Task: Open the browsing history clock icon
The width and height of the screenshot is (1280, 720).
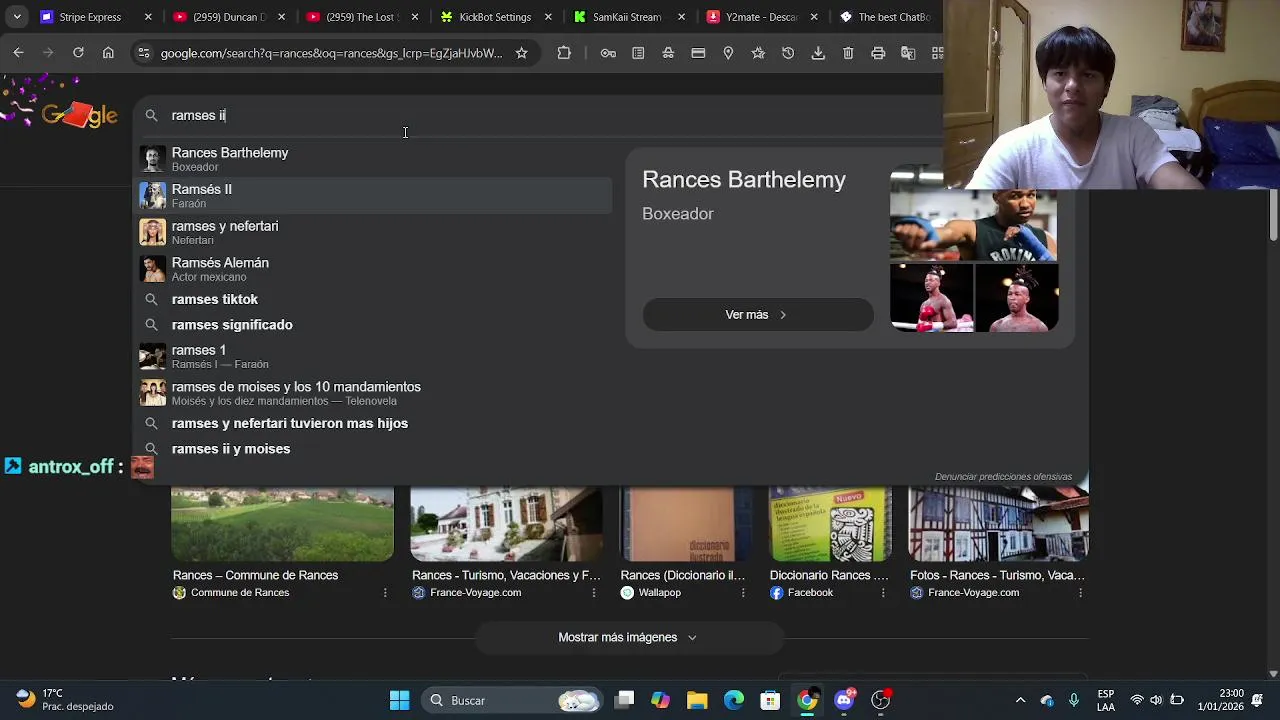Action: click(788, 53)
